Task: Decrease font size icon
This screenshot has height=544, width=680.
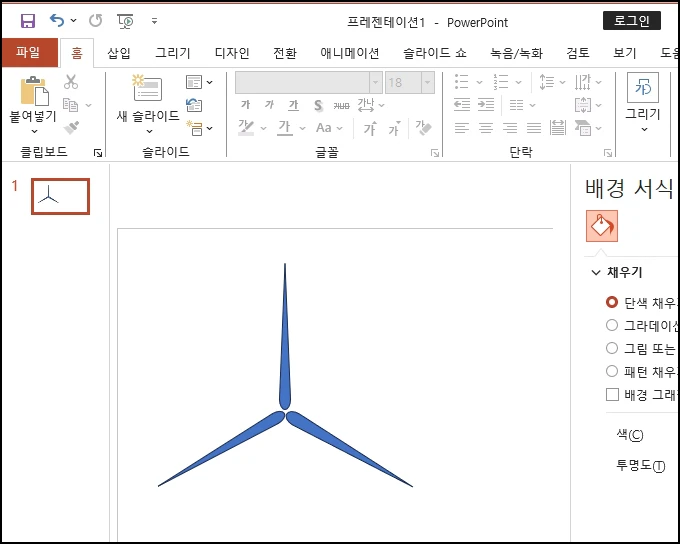Action: (x=394, y=128)
